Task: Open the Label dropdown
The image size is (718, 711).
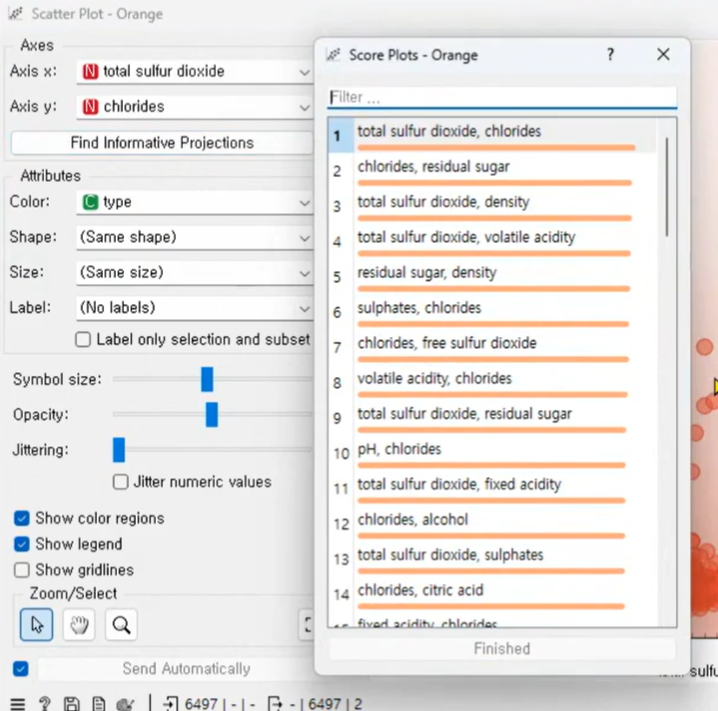Action: click(x=194, y=308)
